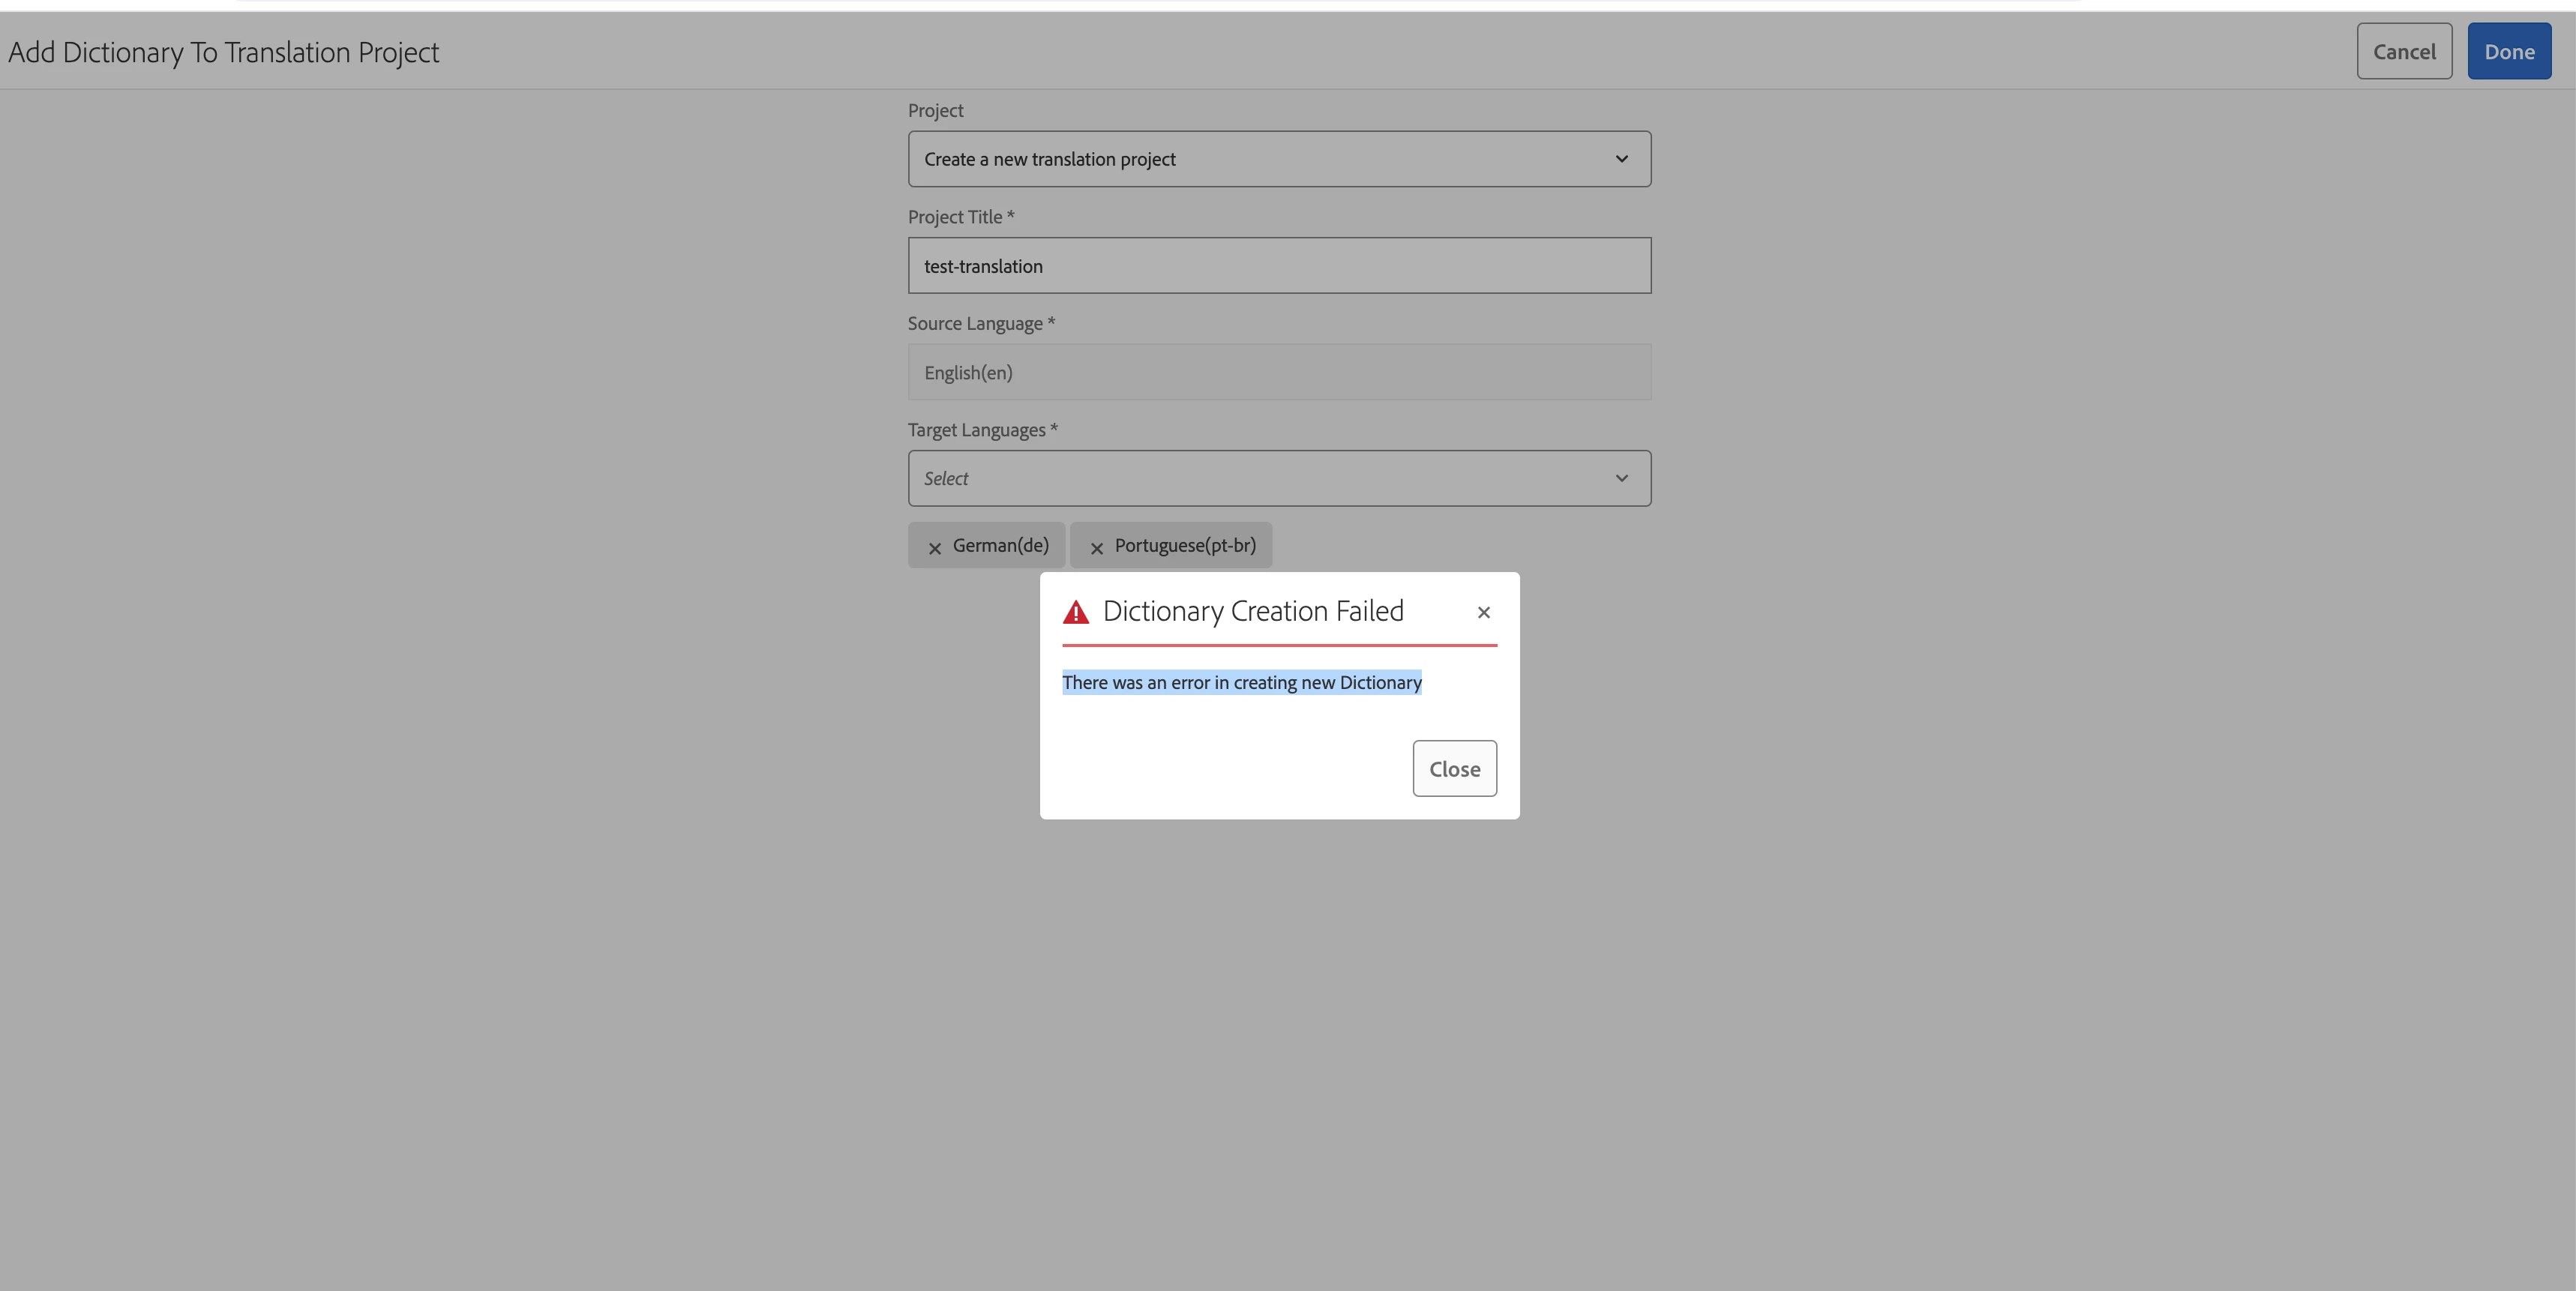Remove German(de) tag via its X
The width and height of the screenshot is (2576, 1291).
(x=934, y=547)
